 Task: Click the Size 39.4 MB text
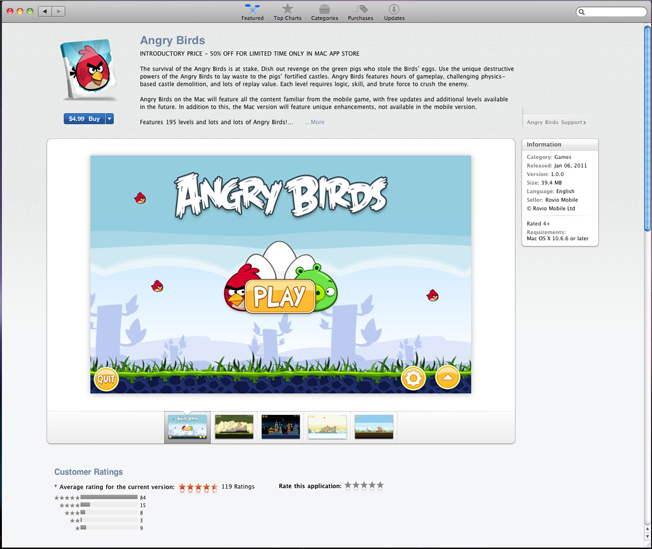(x=544, y=183)
